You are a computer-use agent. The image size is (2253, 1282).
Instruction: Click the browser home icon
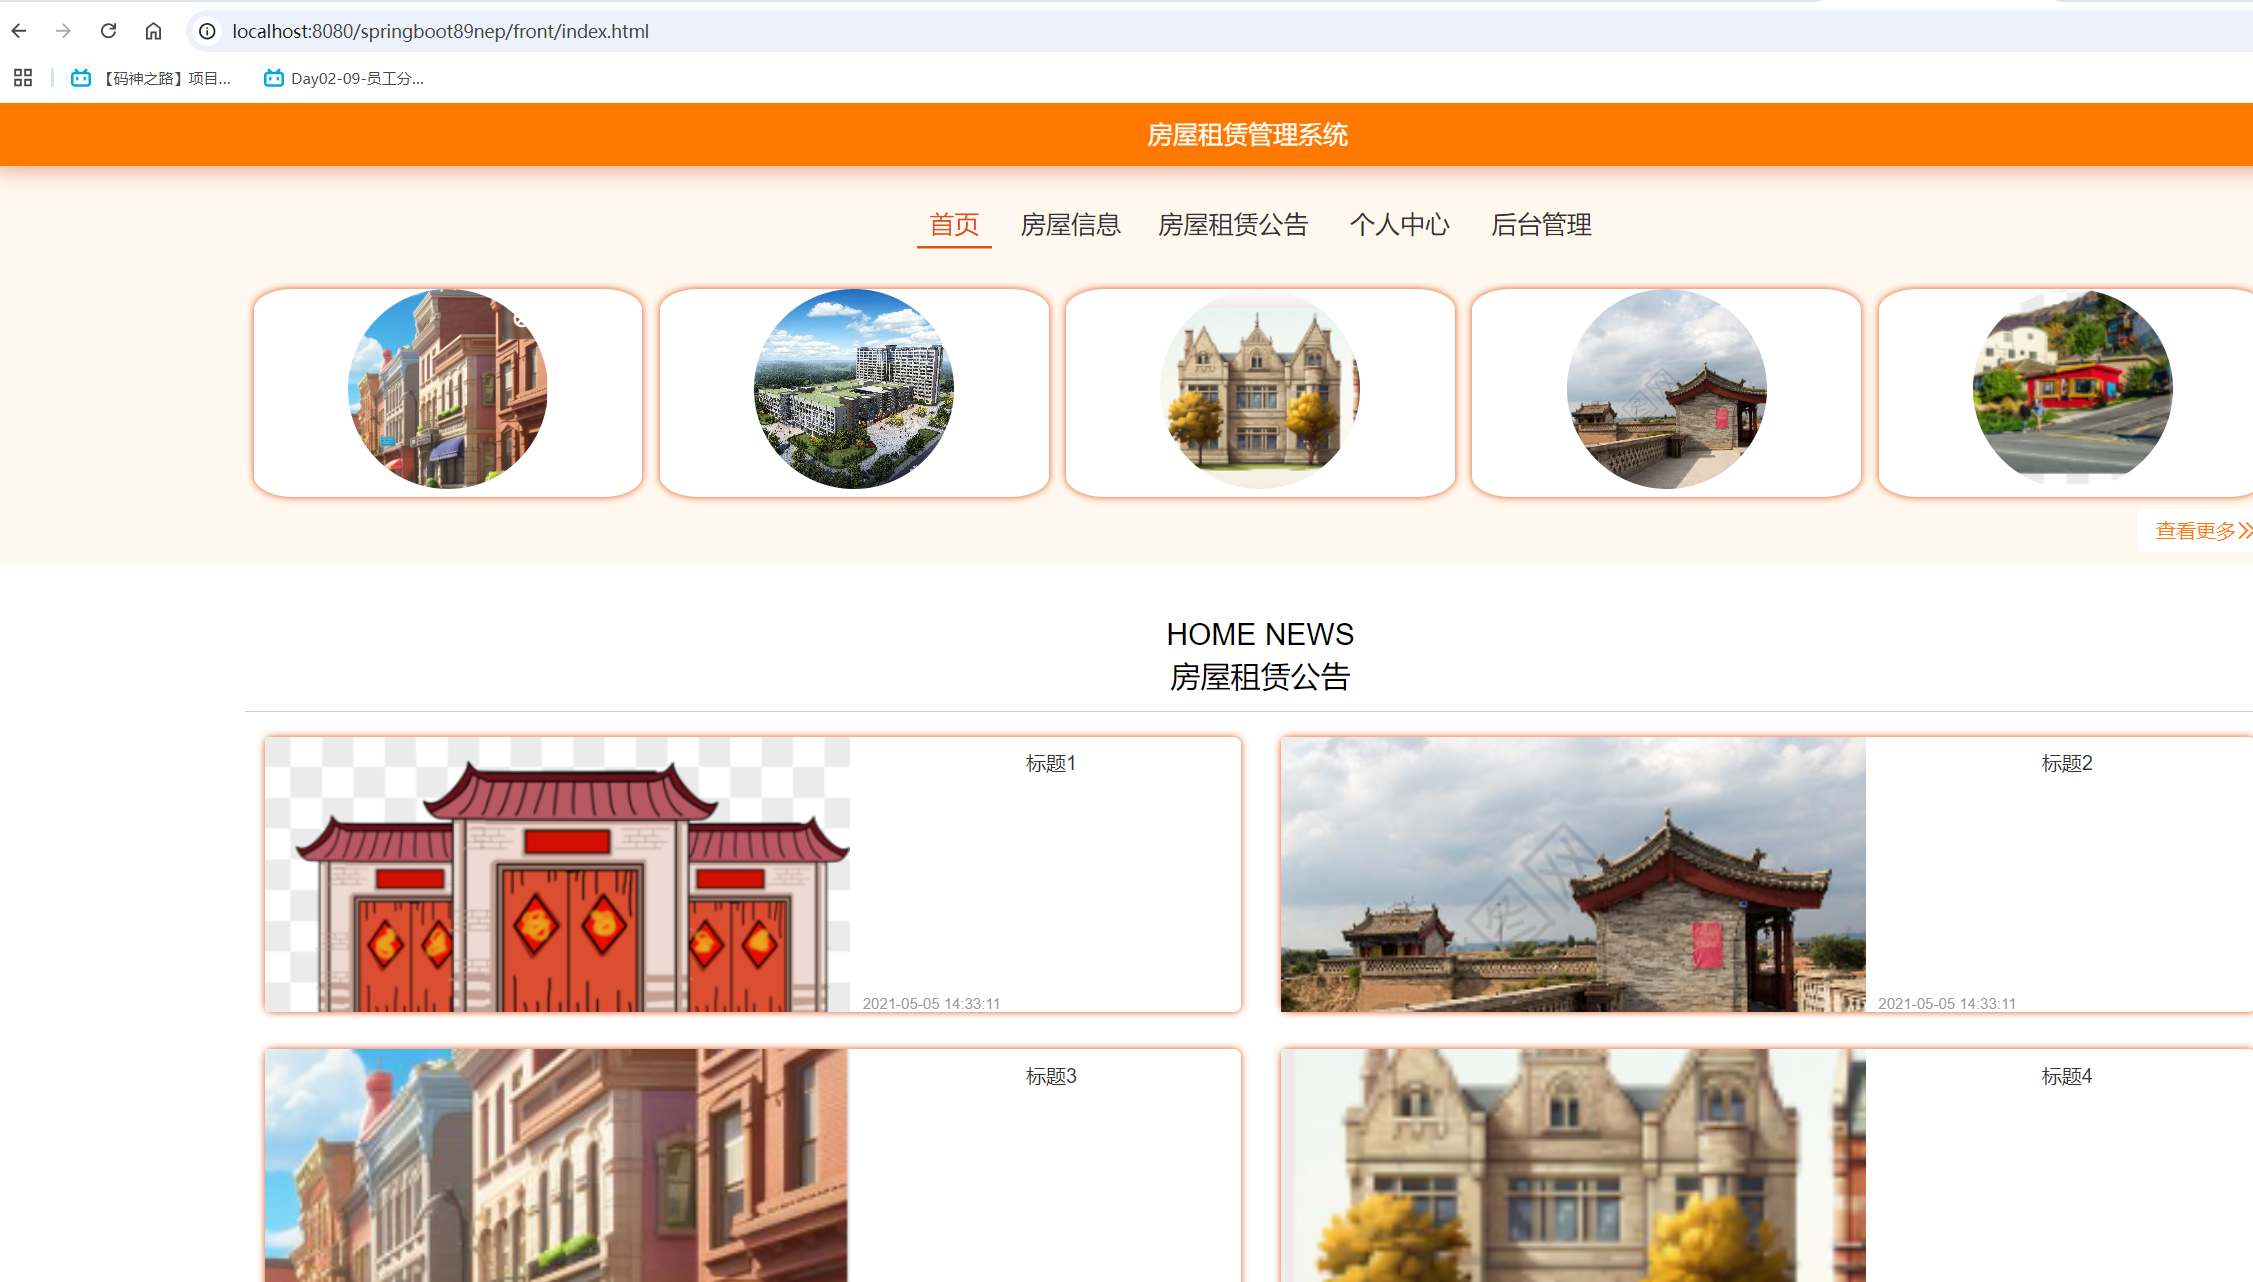pyautogui.click(x=153, y=31)
